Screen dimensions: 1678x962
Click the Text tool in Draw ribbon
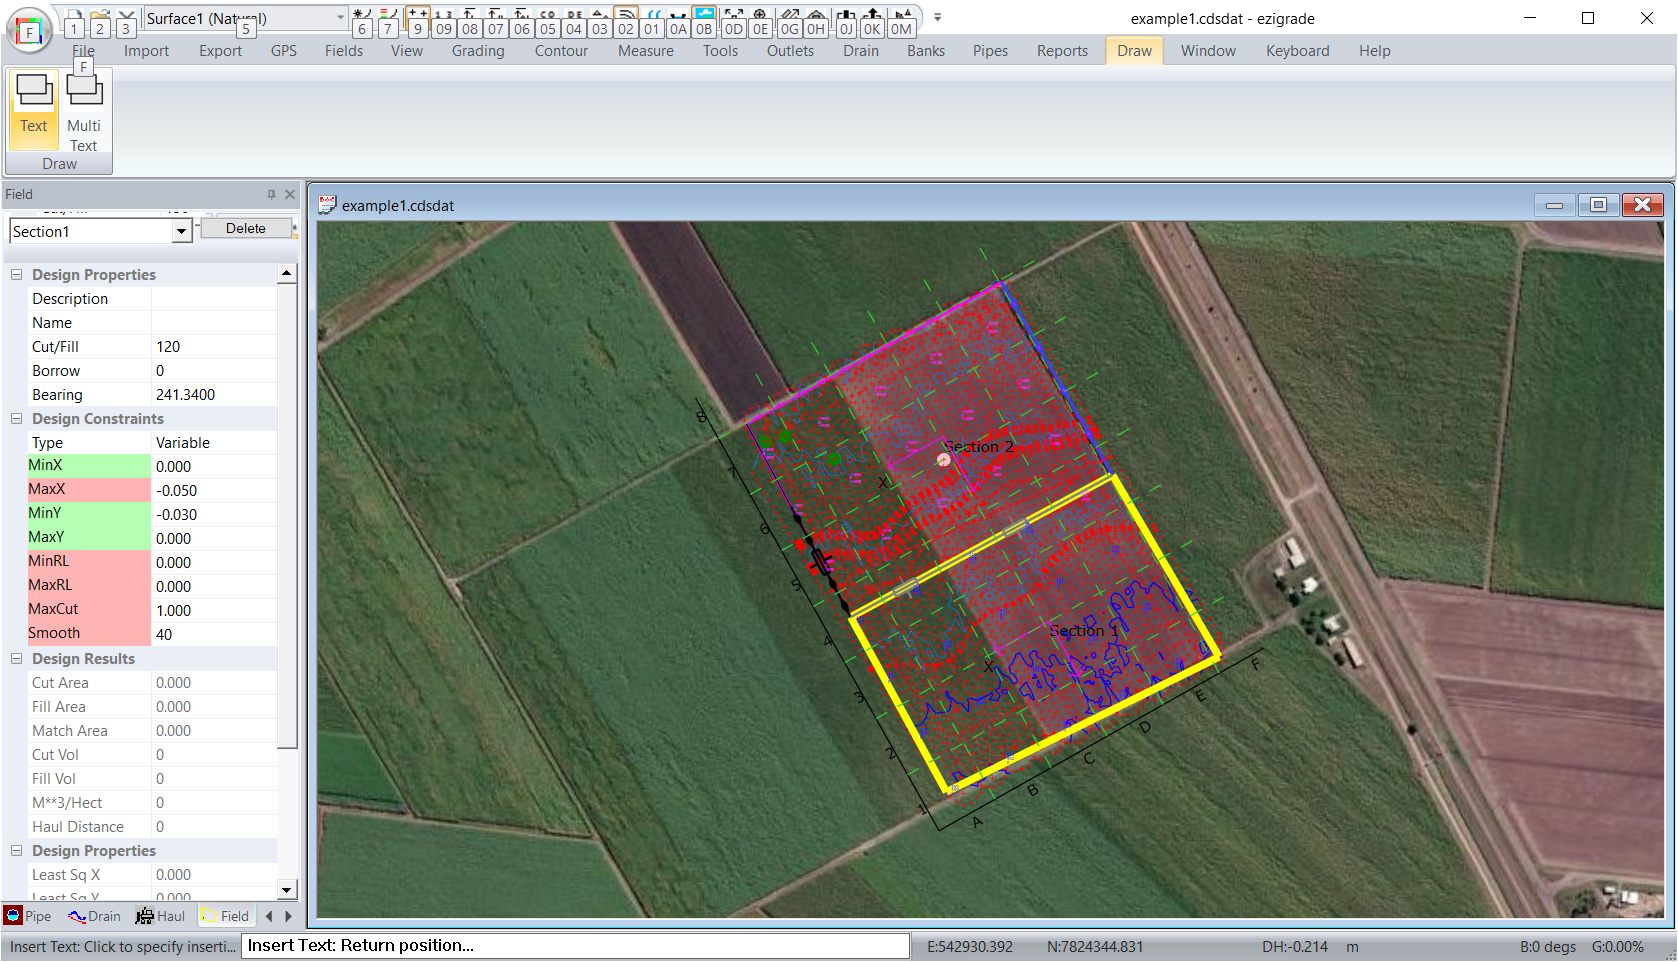point(34,105)
